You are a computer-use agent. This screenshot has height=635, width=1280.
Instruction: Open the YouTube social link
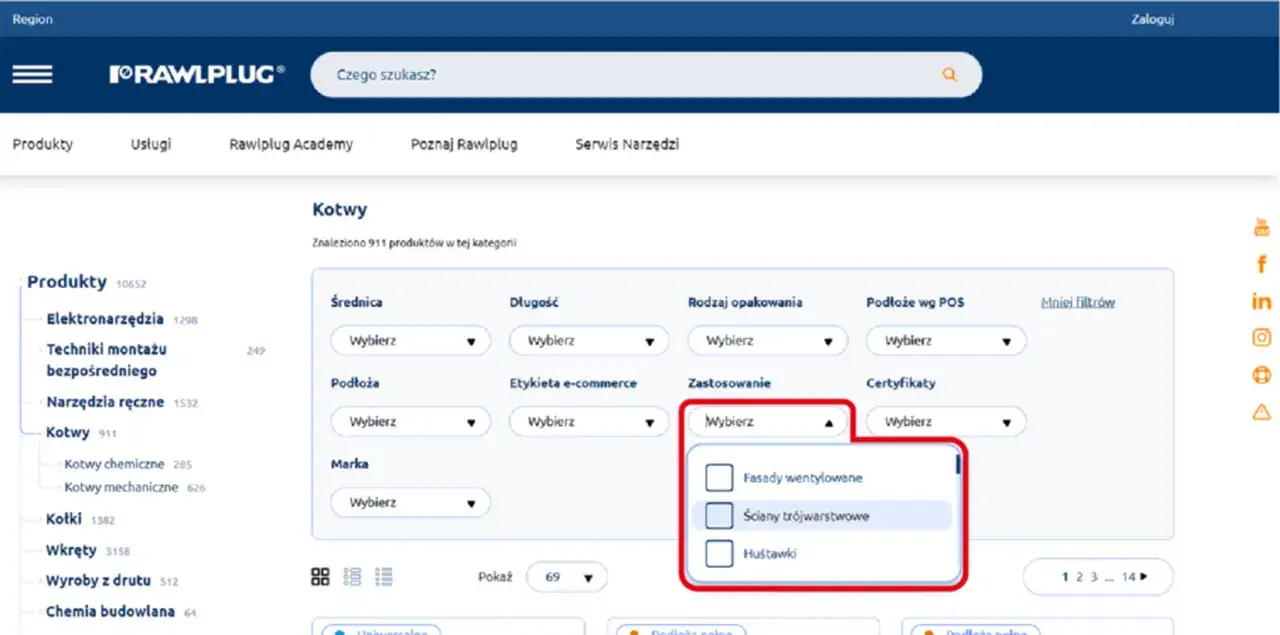[1261, 228]
